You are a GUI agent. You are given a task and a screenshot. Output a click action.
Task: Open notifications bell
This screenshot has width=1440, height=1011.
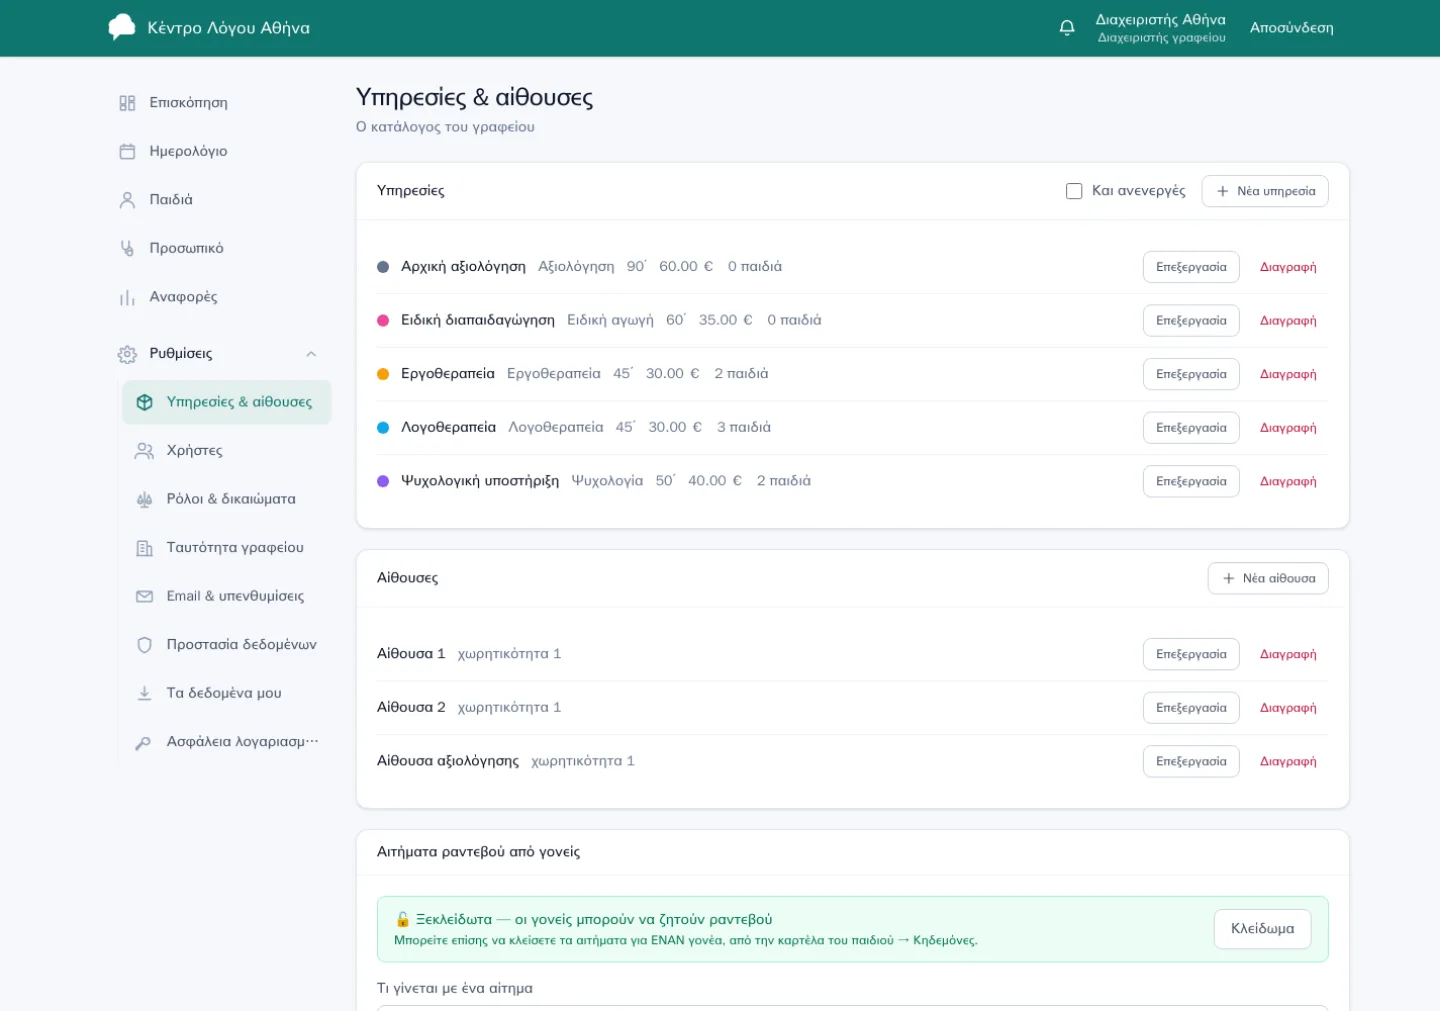[1067, 28]
